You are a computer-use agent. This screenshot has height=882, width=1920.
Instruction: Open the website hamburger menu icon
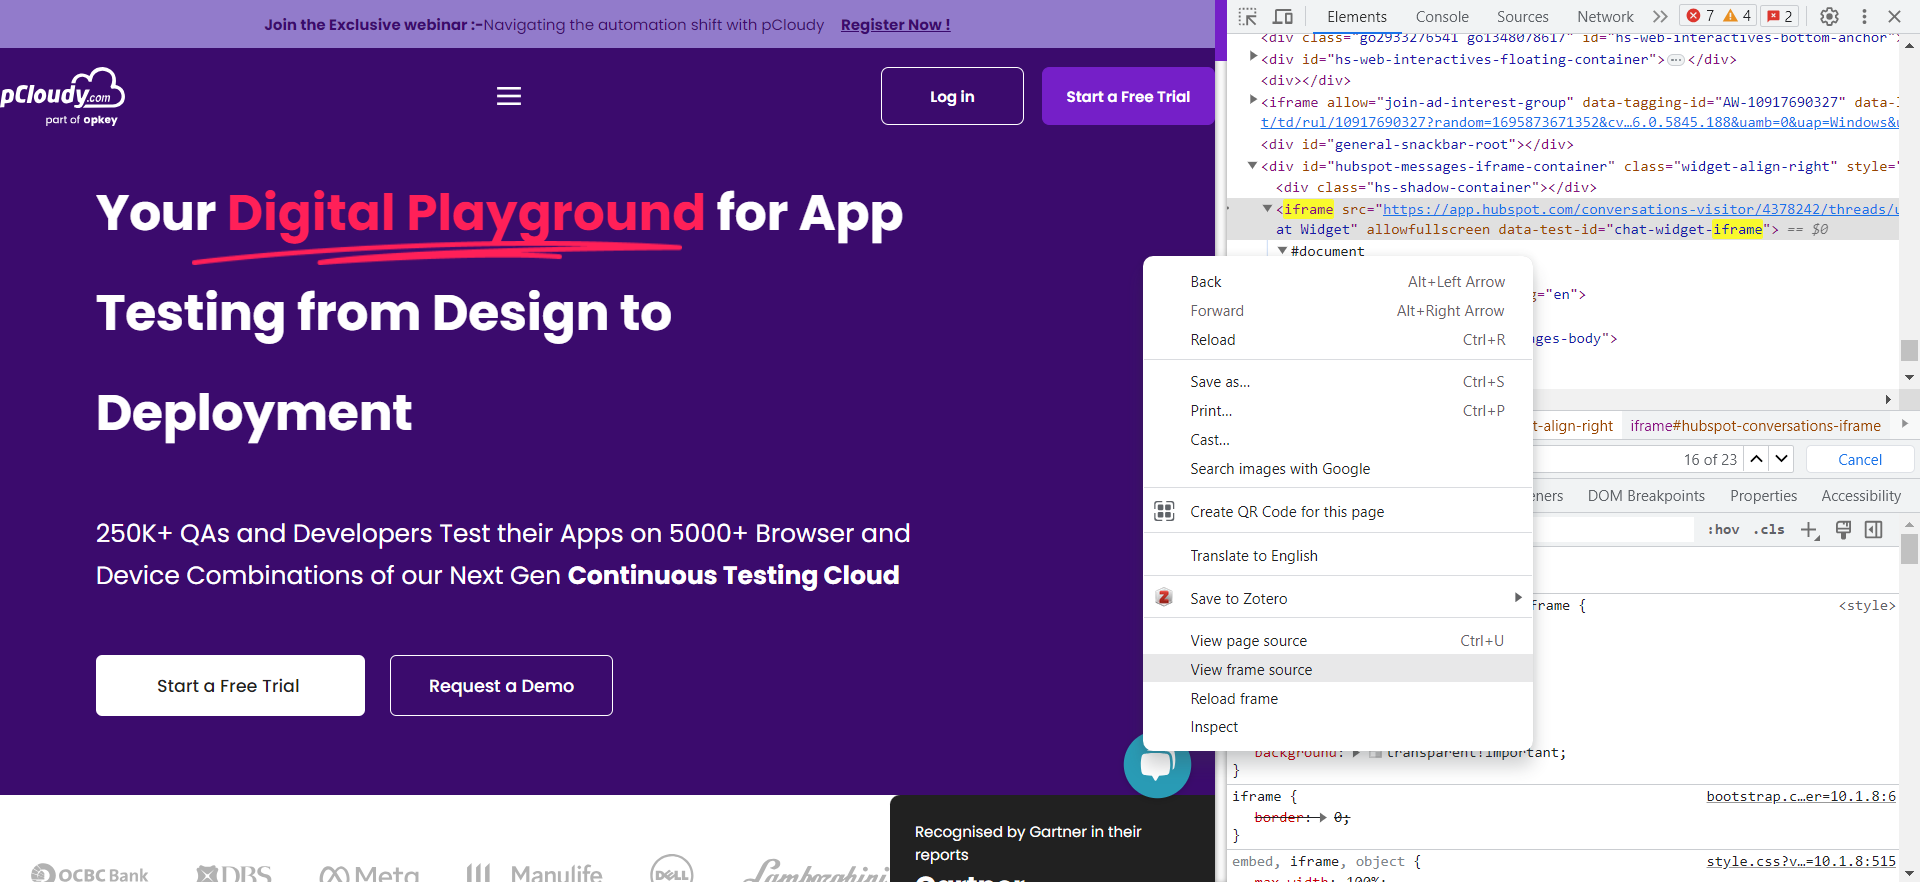509,96
